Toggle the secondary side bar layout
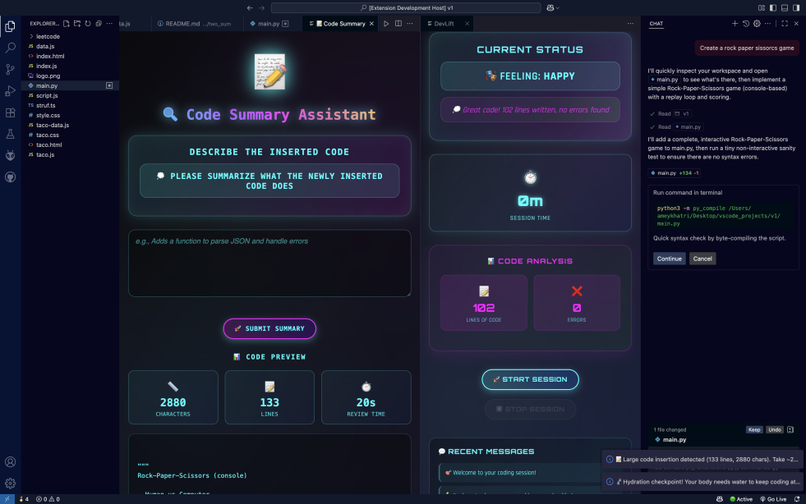Image resolution: width=806 pixels, height=504 pixels. click(796, 8)
